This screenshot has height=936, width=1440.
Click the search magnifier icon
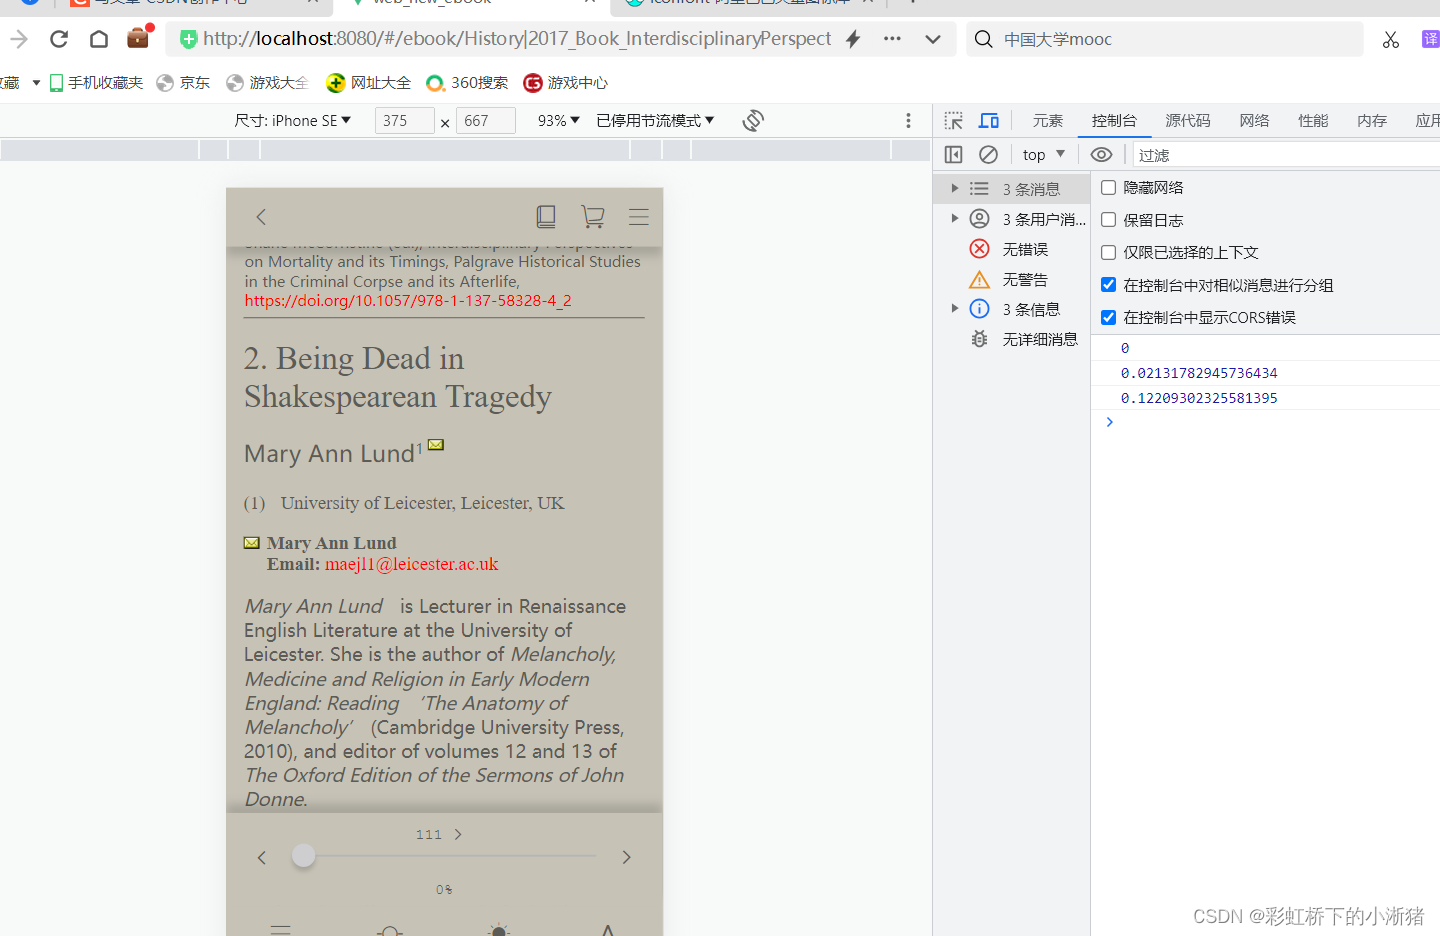[x=984, y=39]
